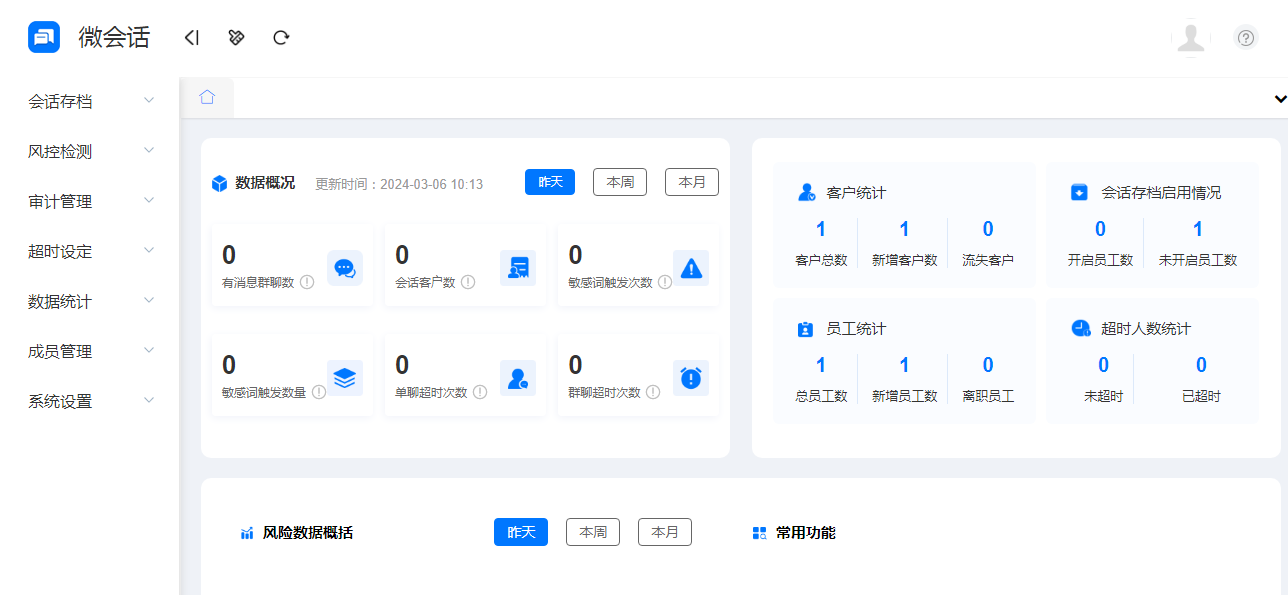This screenshot has height=595, width=1288.
Task: Expand the 会话存档 sidebar menu
Action: 90,101
